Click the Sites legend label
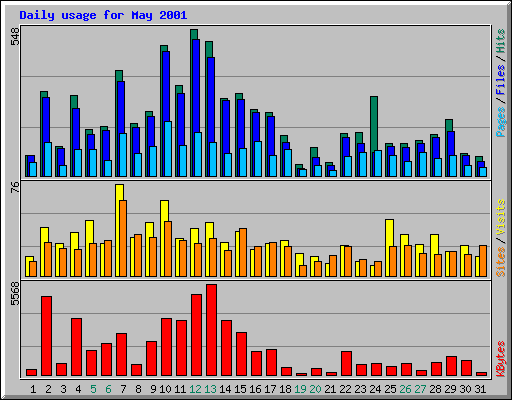Screen dimensions: 512x400 pos(500,262)
